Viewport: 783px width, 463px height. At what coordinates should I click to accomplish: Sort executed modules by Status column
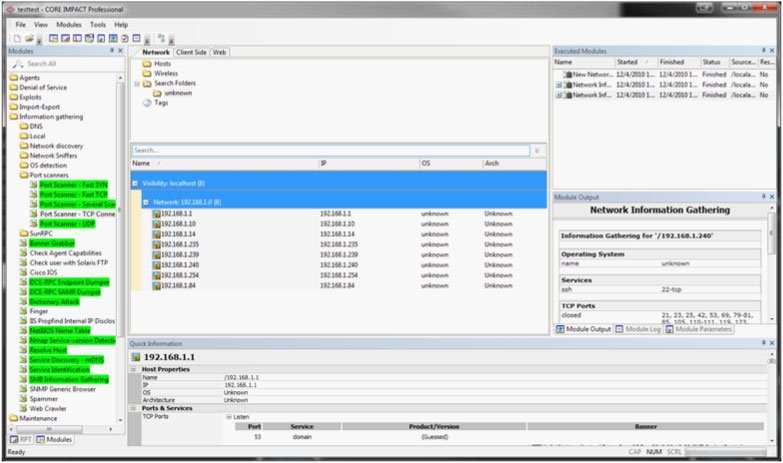715,62
